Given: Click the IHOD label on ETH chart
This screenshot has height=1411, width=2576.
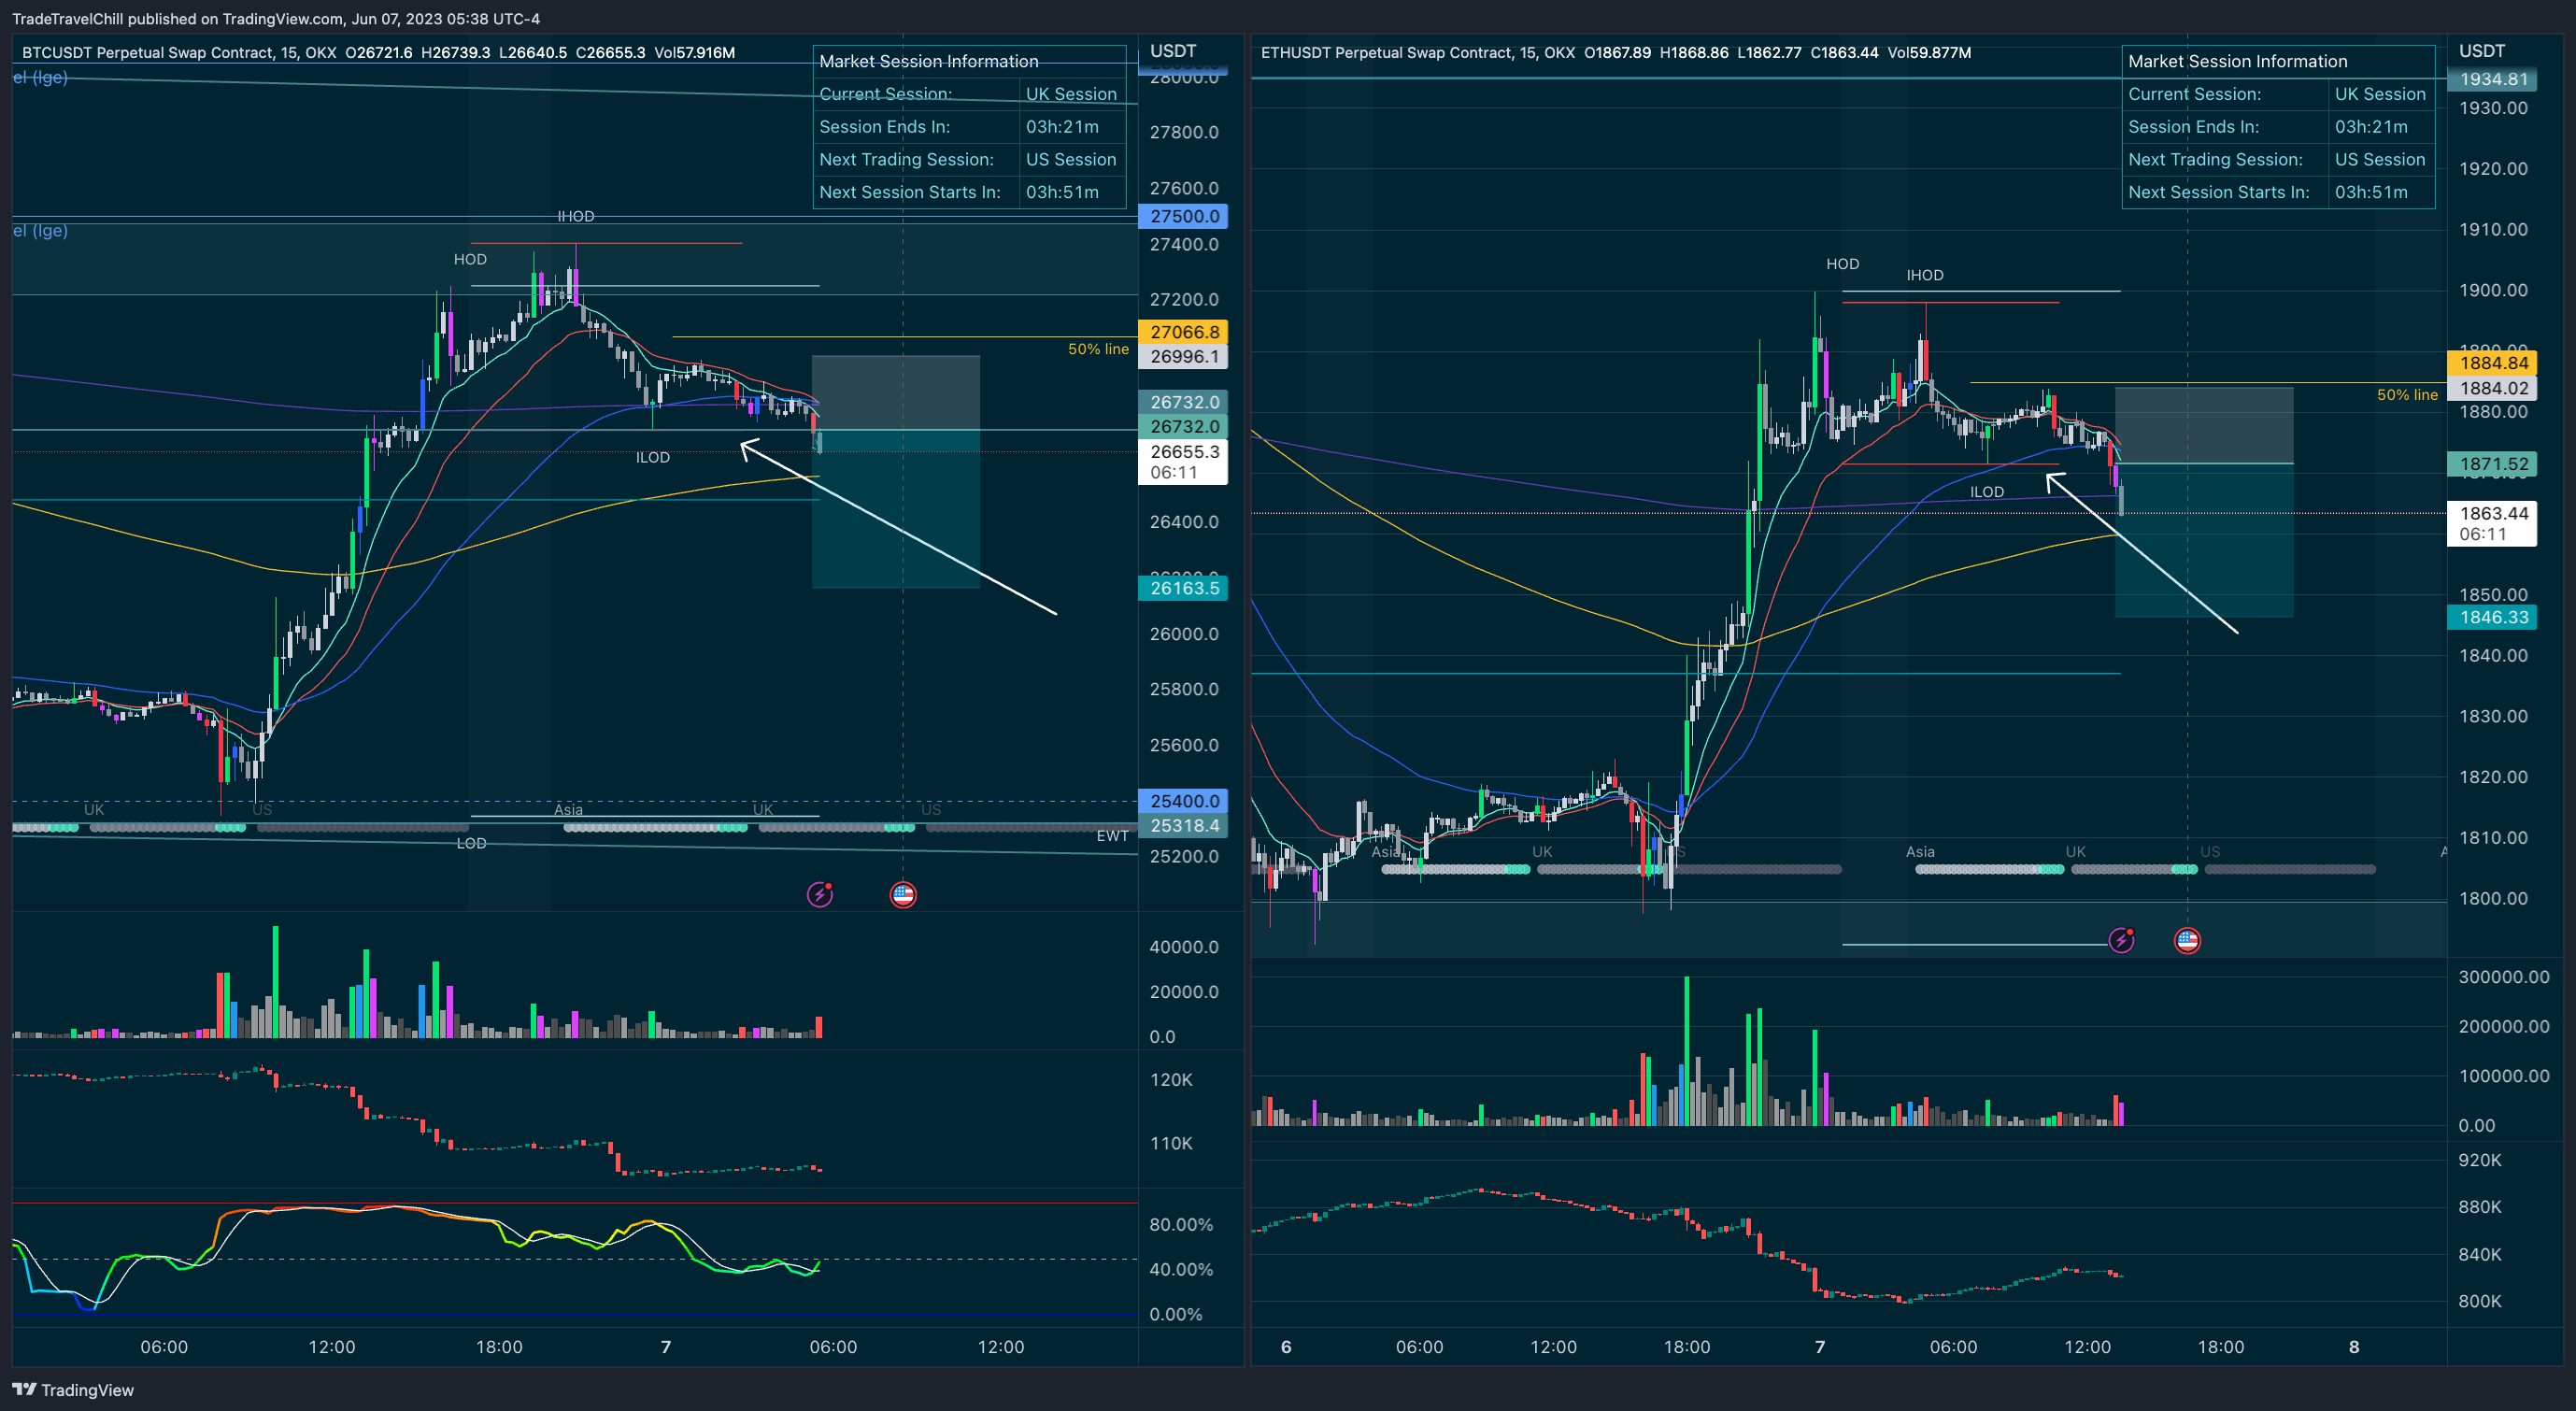Looking at the screenshot, I should (1925, 275).
